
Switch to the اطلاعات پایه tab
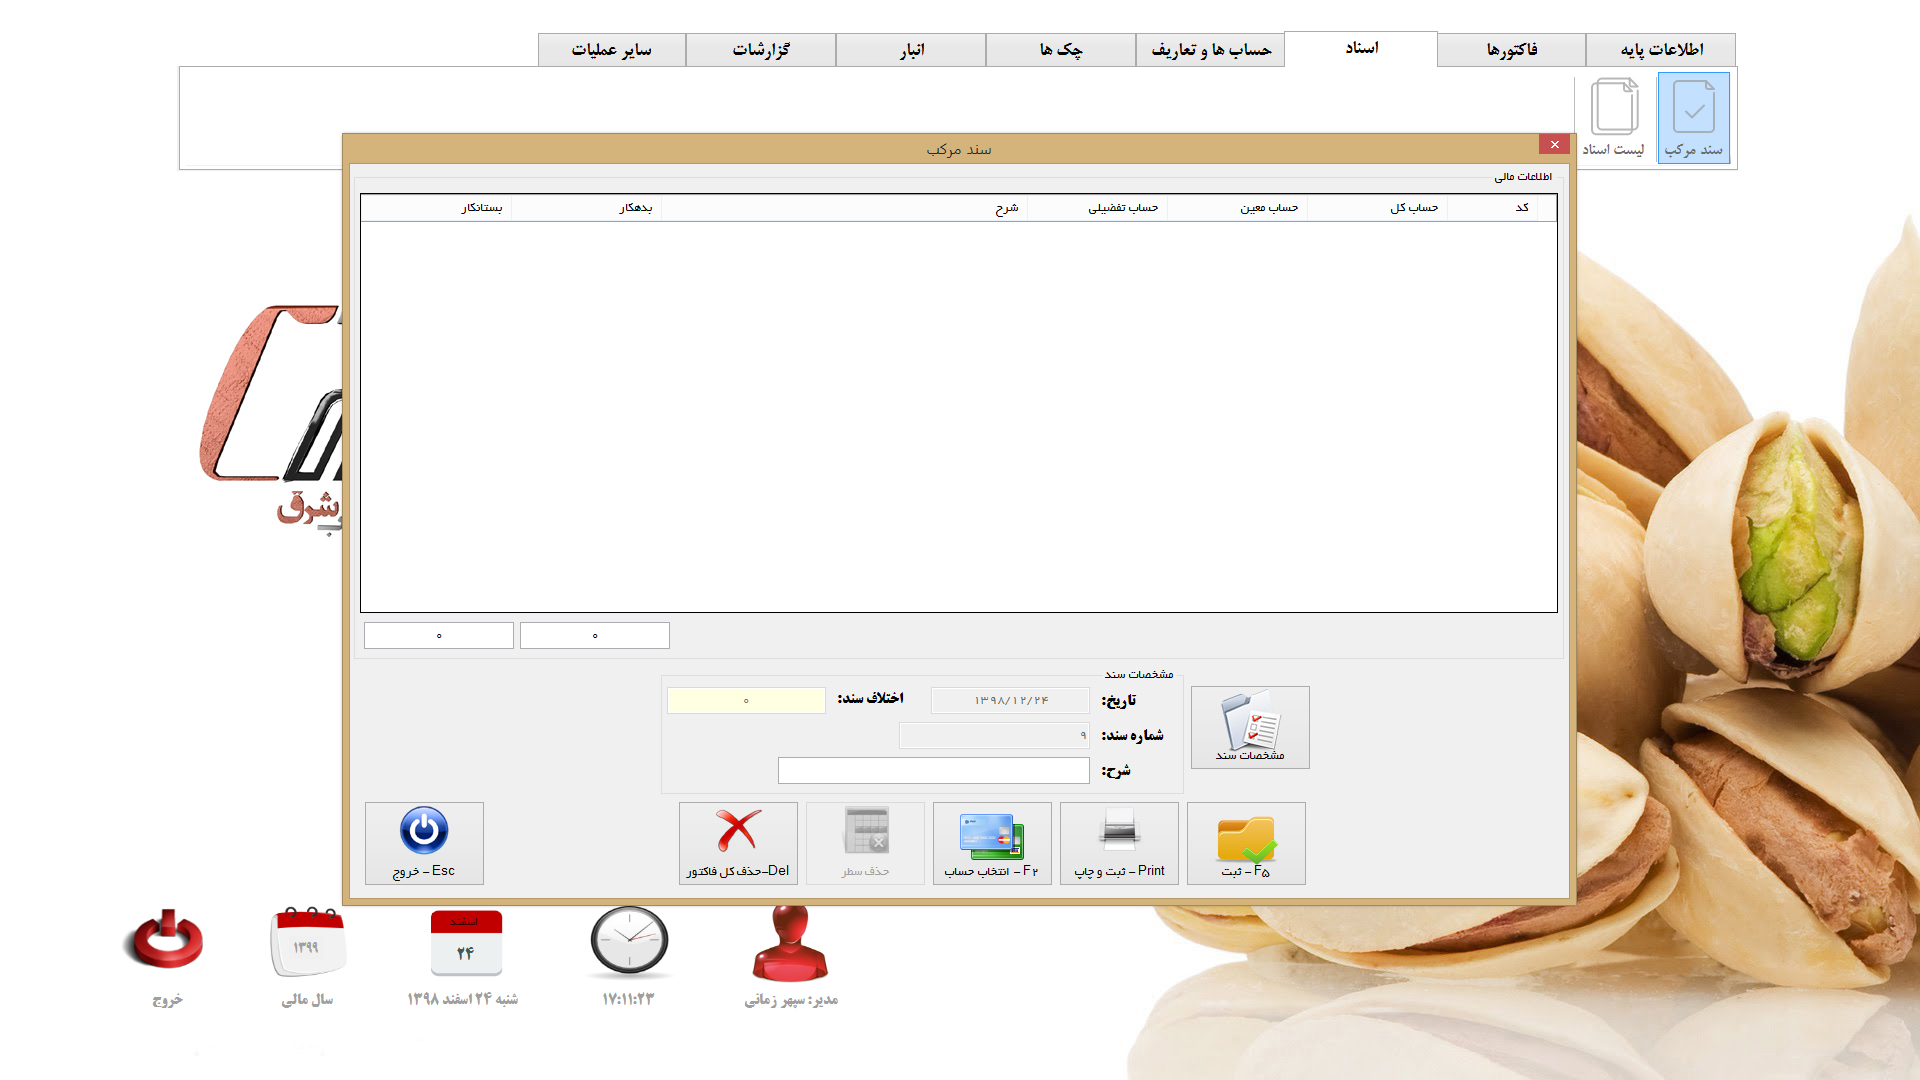pos(1661,50)
